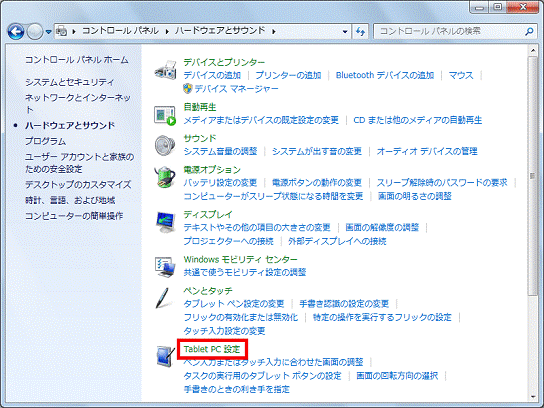Click the refresh button beside address bar
The width and height of the screenshot is (544, 408).
coord(361,32)
